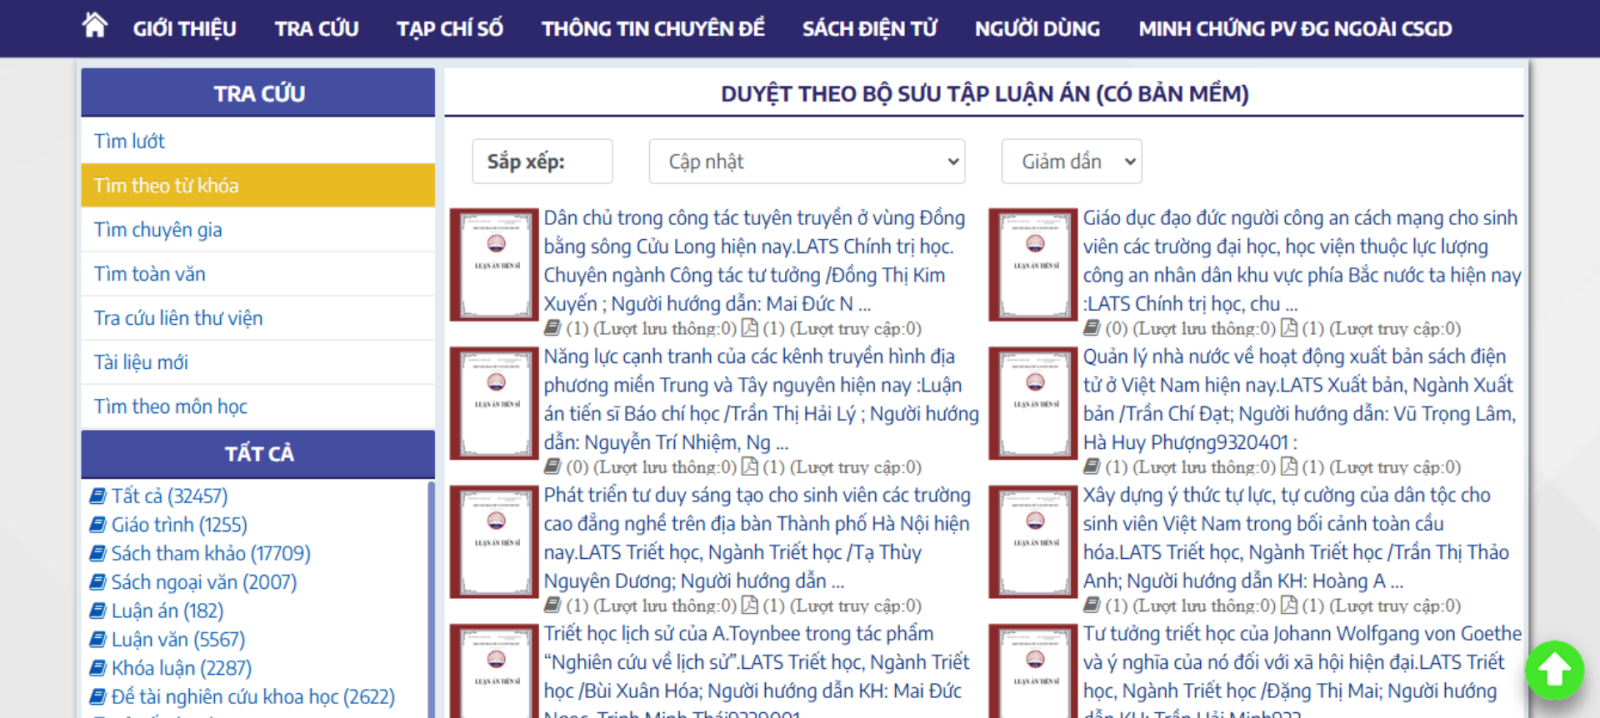Open the Cập nhật sort-field dropdown
The height and width of the screenshot is (718, 1600).
click(x=807, y=161)
